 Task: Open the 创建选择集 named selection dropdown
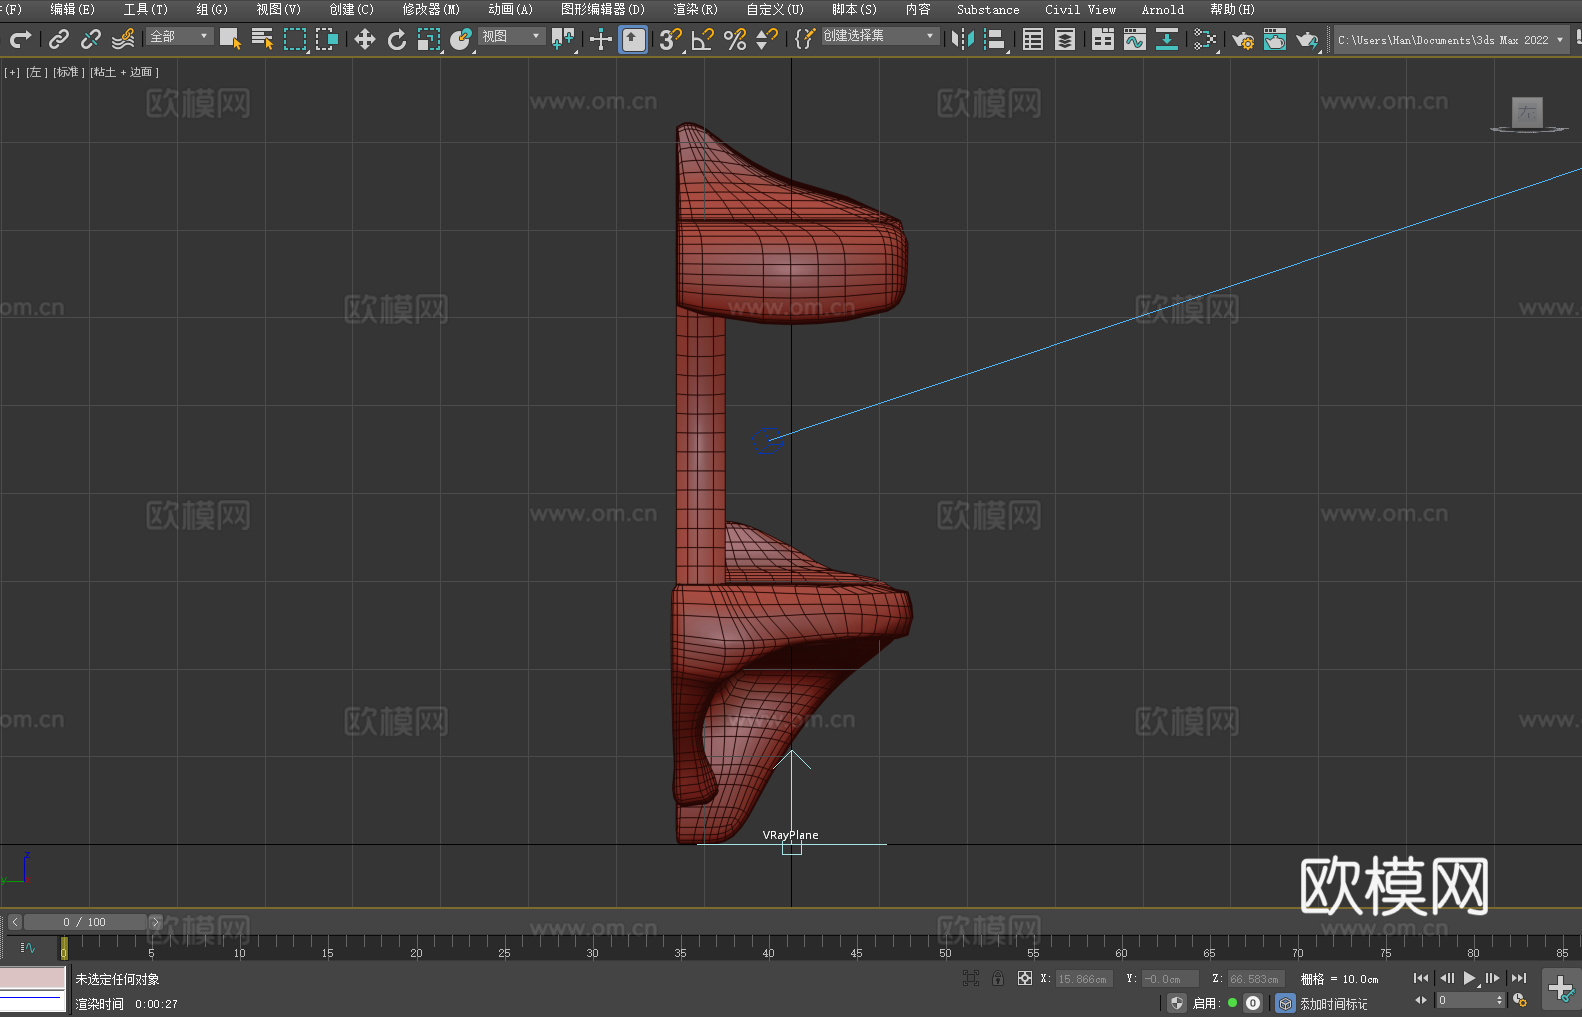880,36
